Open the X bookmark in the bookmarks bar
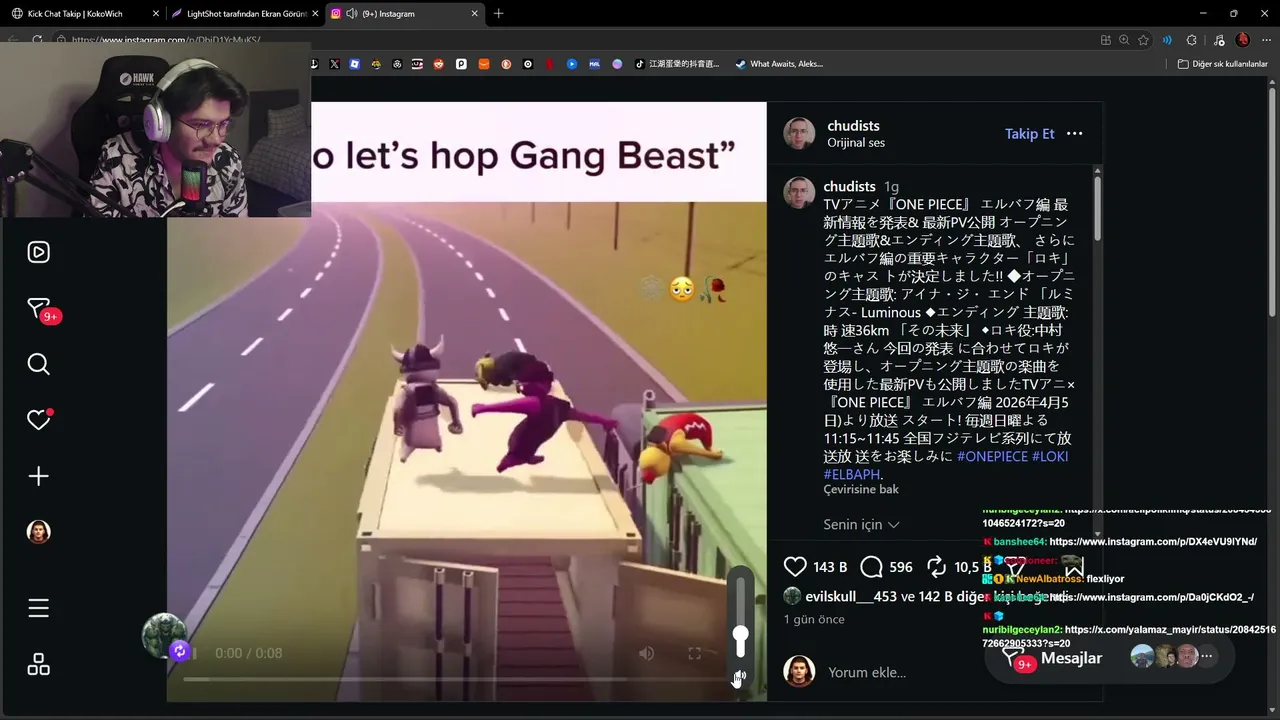 point(334,64)
